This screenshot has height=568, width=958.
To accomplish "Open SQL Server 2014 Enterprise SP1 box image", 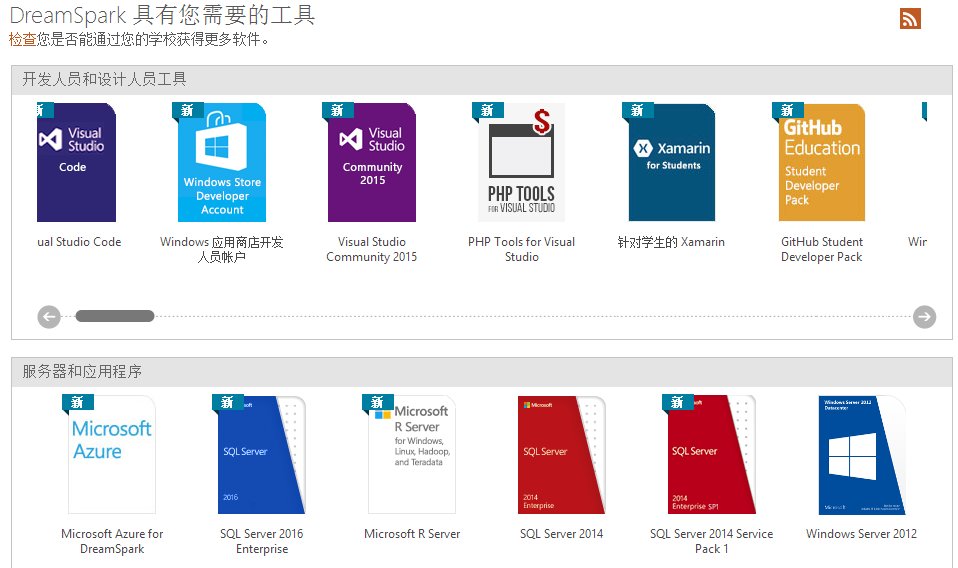I will click(712, 454).
